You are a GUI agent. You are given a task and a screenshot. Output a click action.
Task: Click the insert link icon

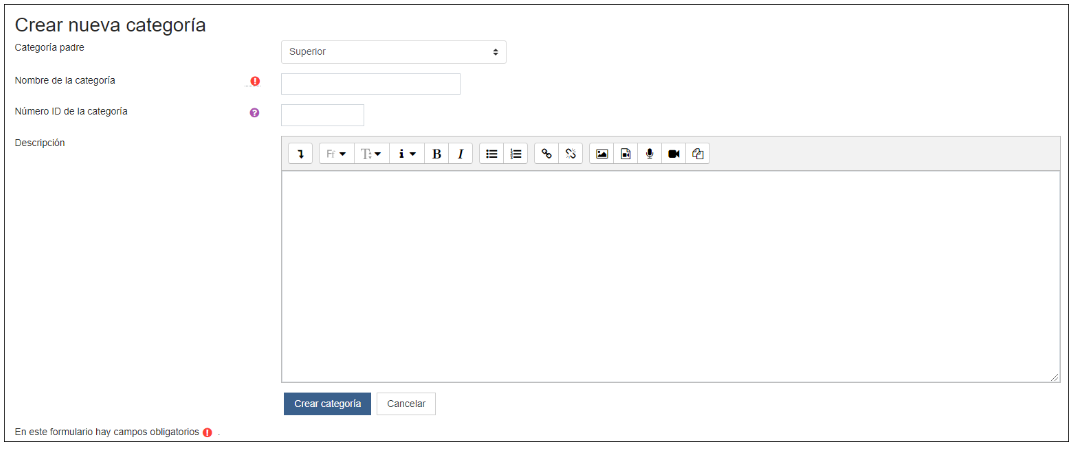coord(546,154)
